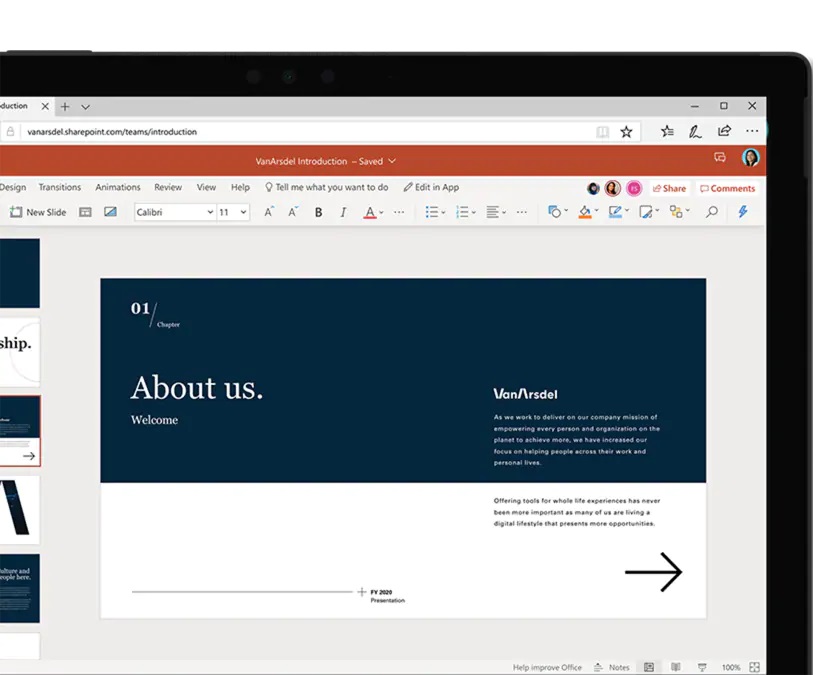Open the Help tab

[240, 187]
